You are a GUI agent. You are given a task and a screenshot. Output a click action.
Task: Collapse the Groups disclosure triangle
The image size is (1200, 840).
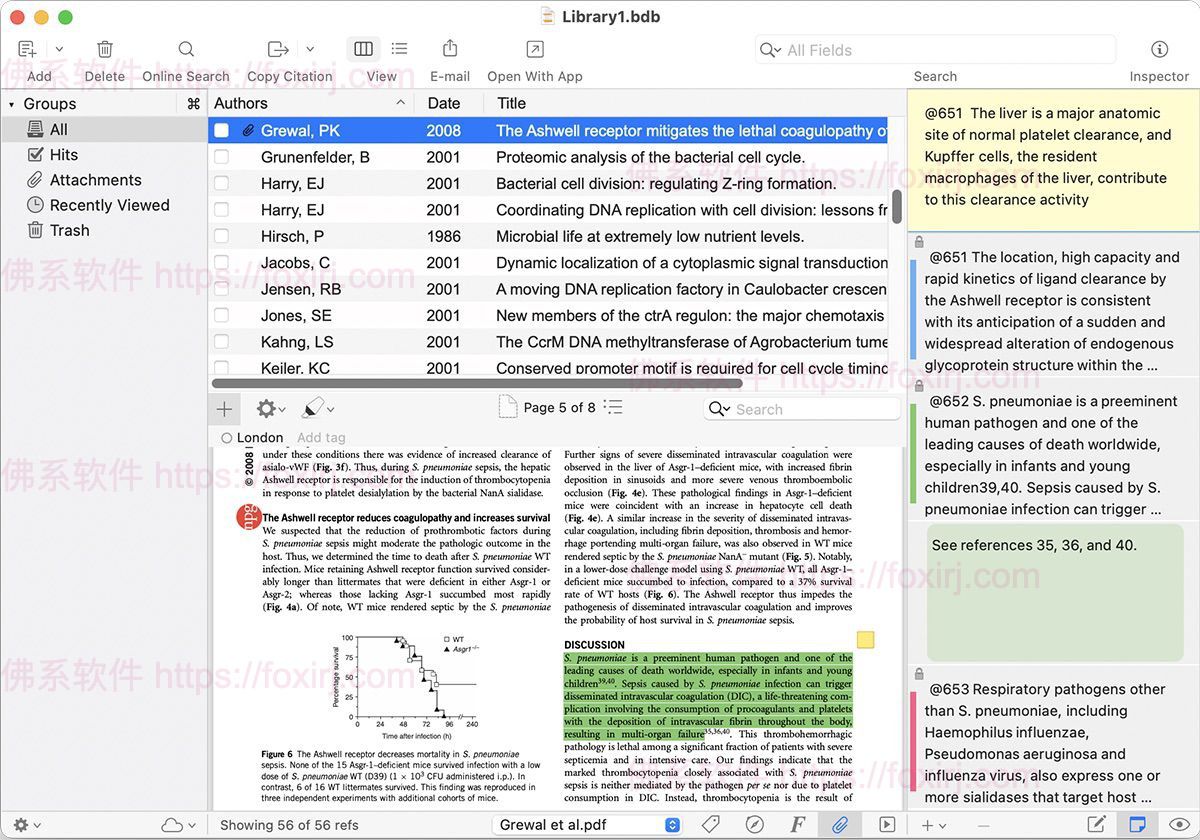12,104
